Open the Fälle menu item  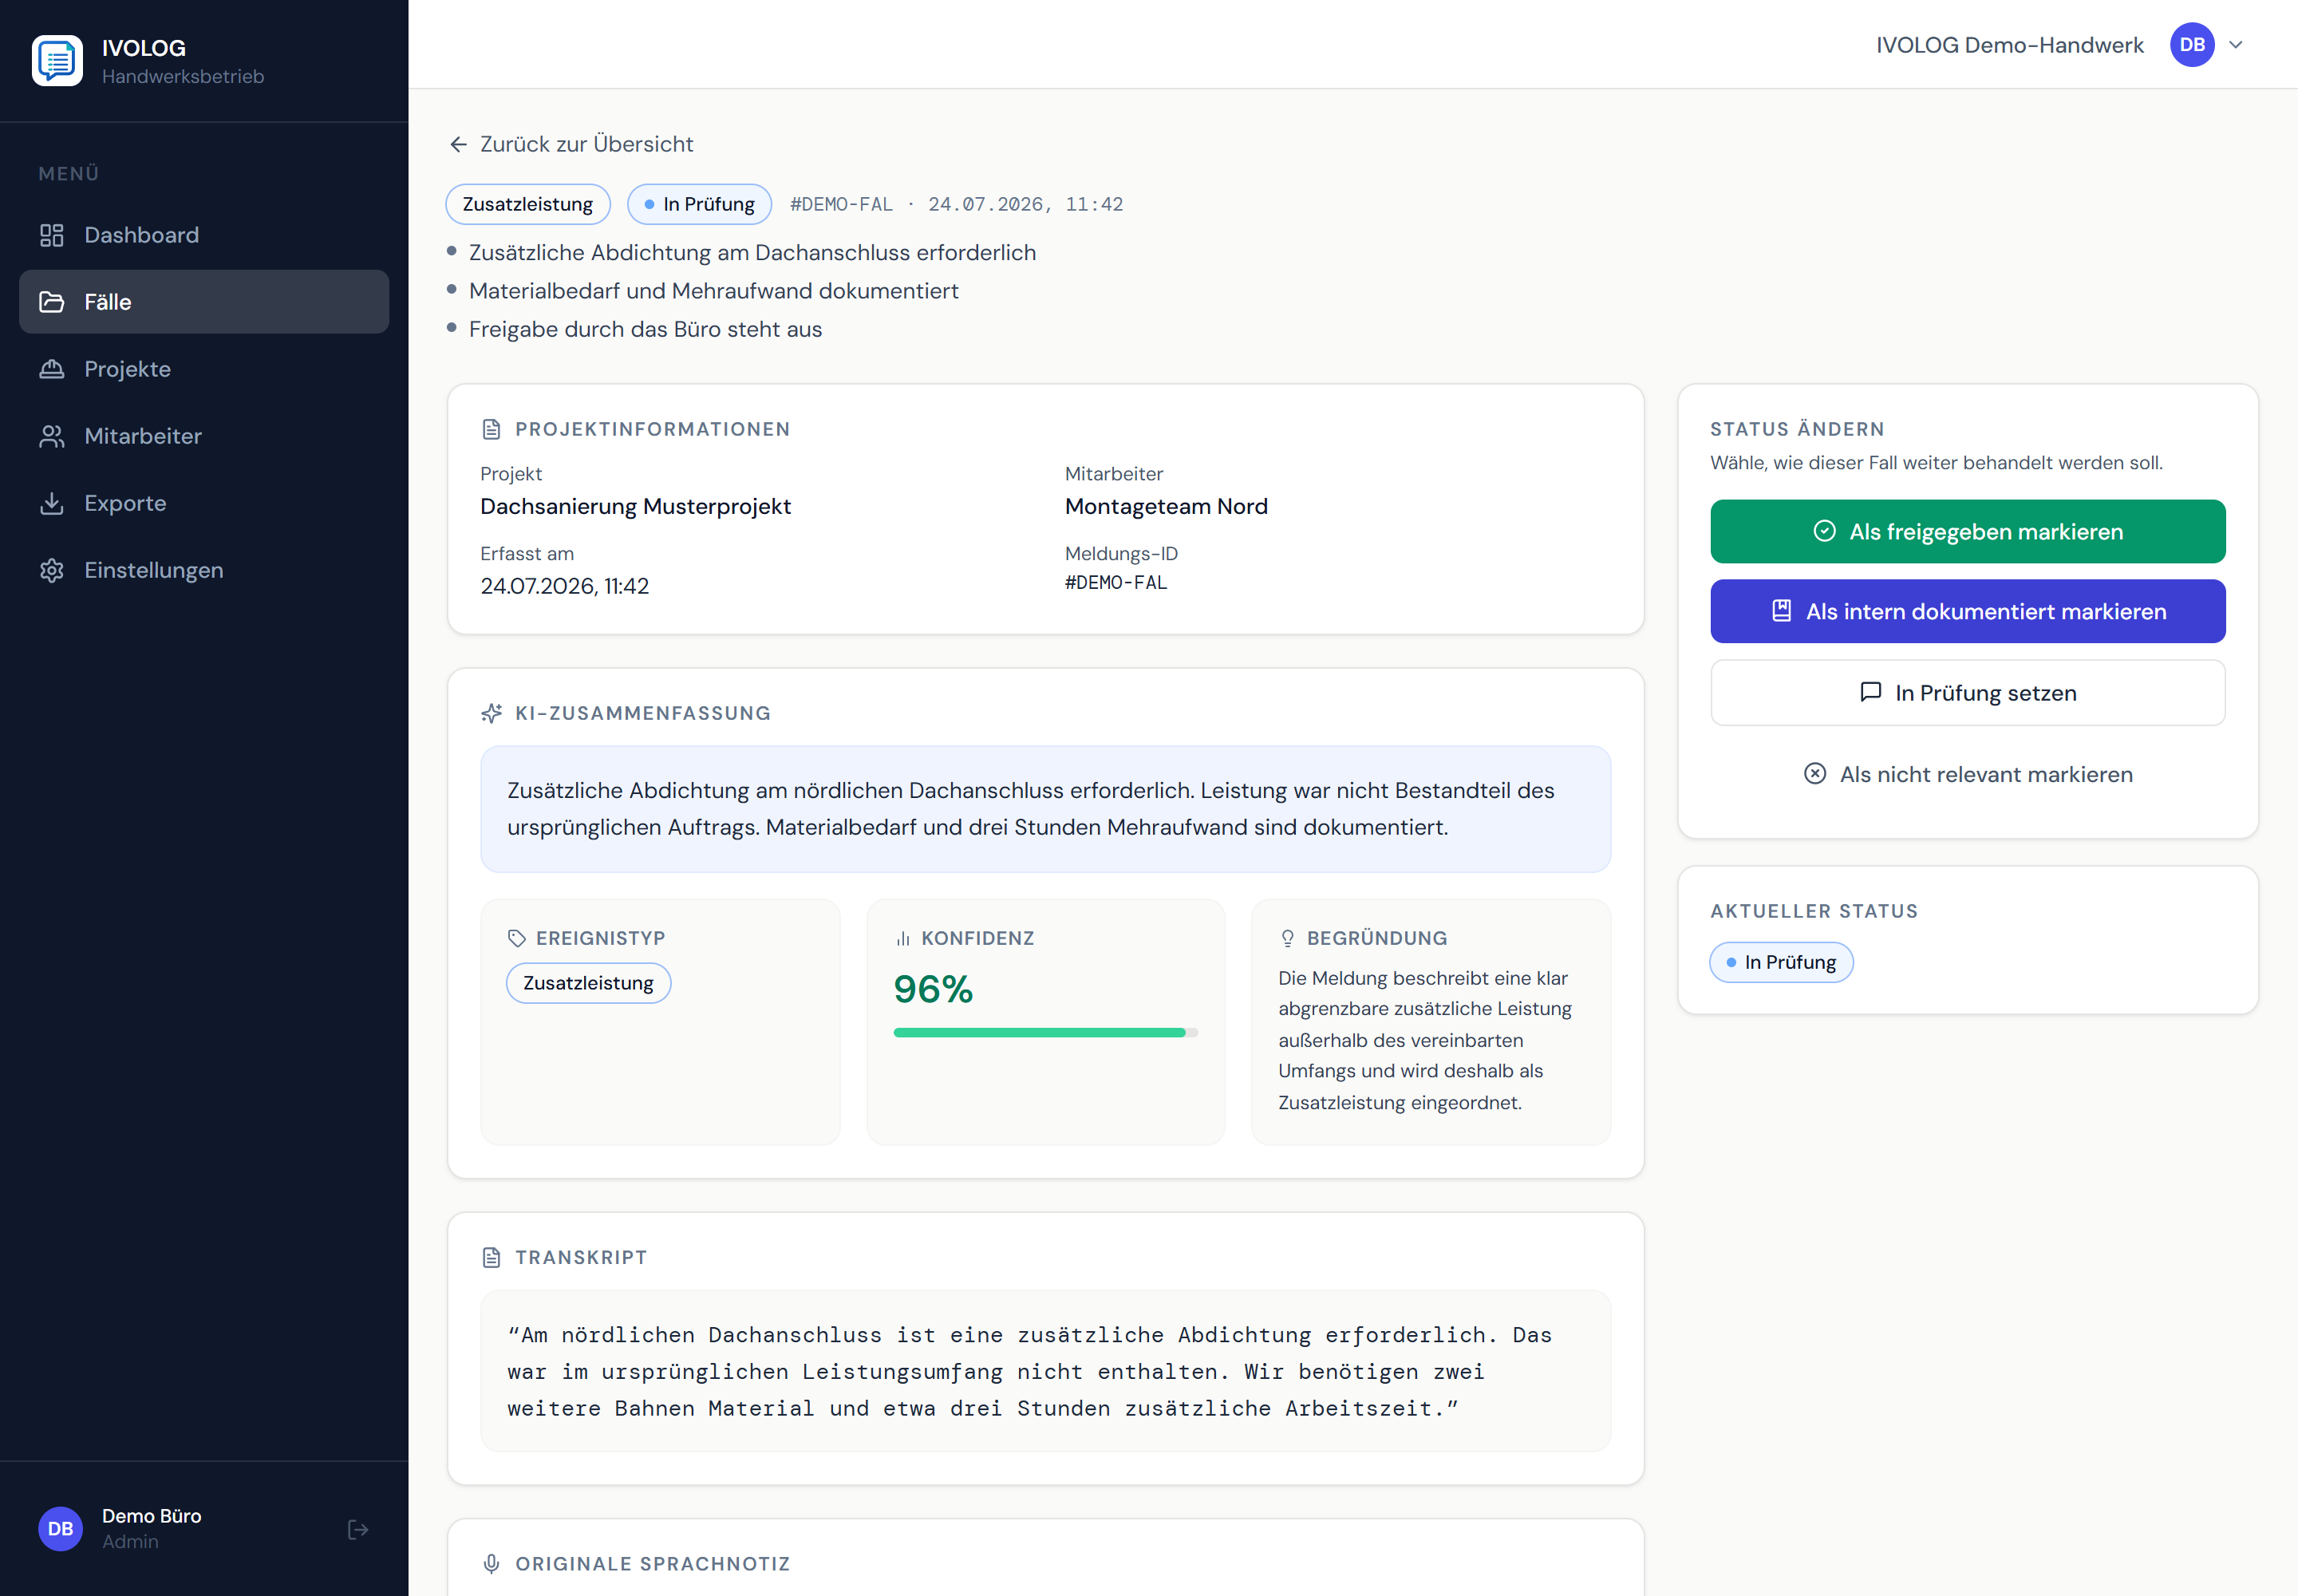(x=204, y=302)
